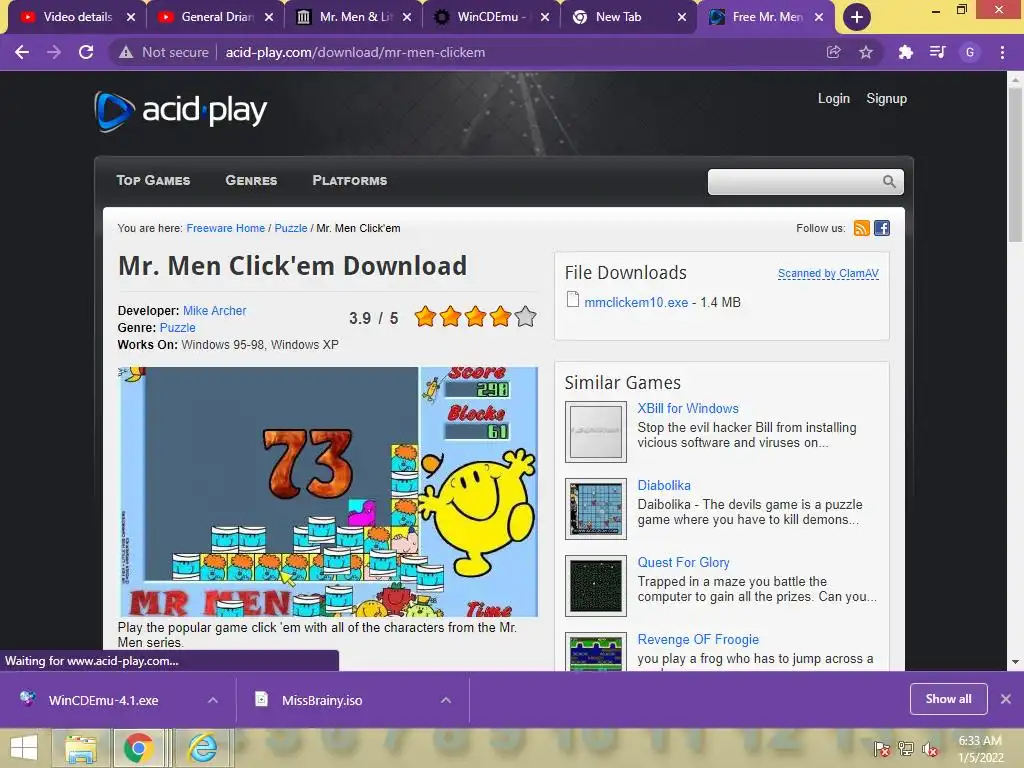Open the media controls icon
The height and width of the screenshot is (768, 1024).
(938, 52)
